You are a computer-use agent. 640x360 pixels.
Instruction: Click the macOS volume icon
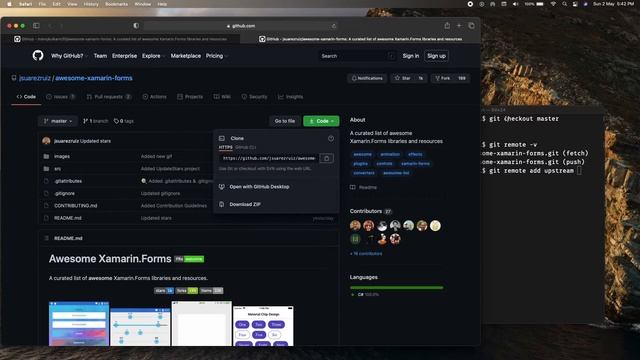(516, 4)
